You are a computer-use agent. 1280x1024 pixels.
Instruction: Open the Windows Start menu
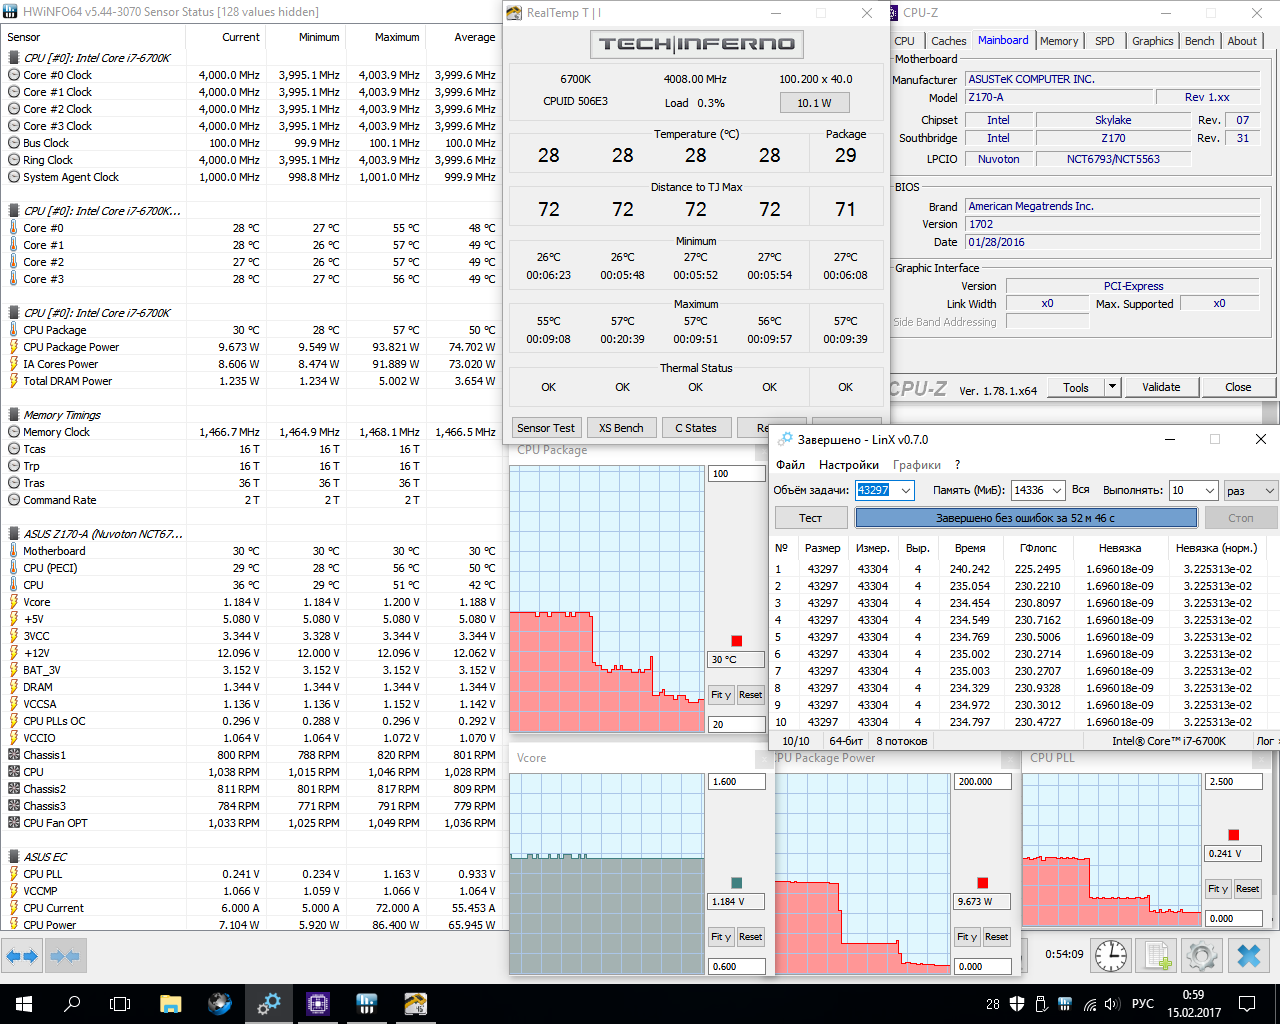click(x=24, y=1004)
